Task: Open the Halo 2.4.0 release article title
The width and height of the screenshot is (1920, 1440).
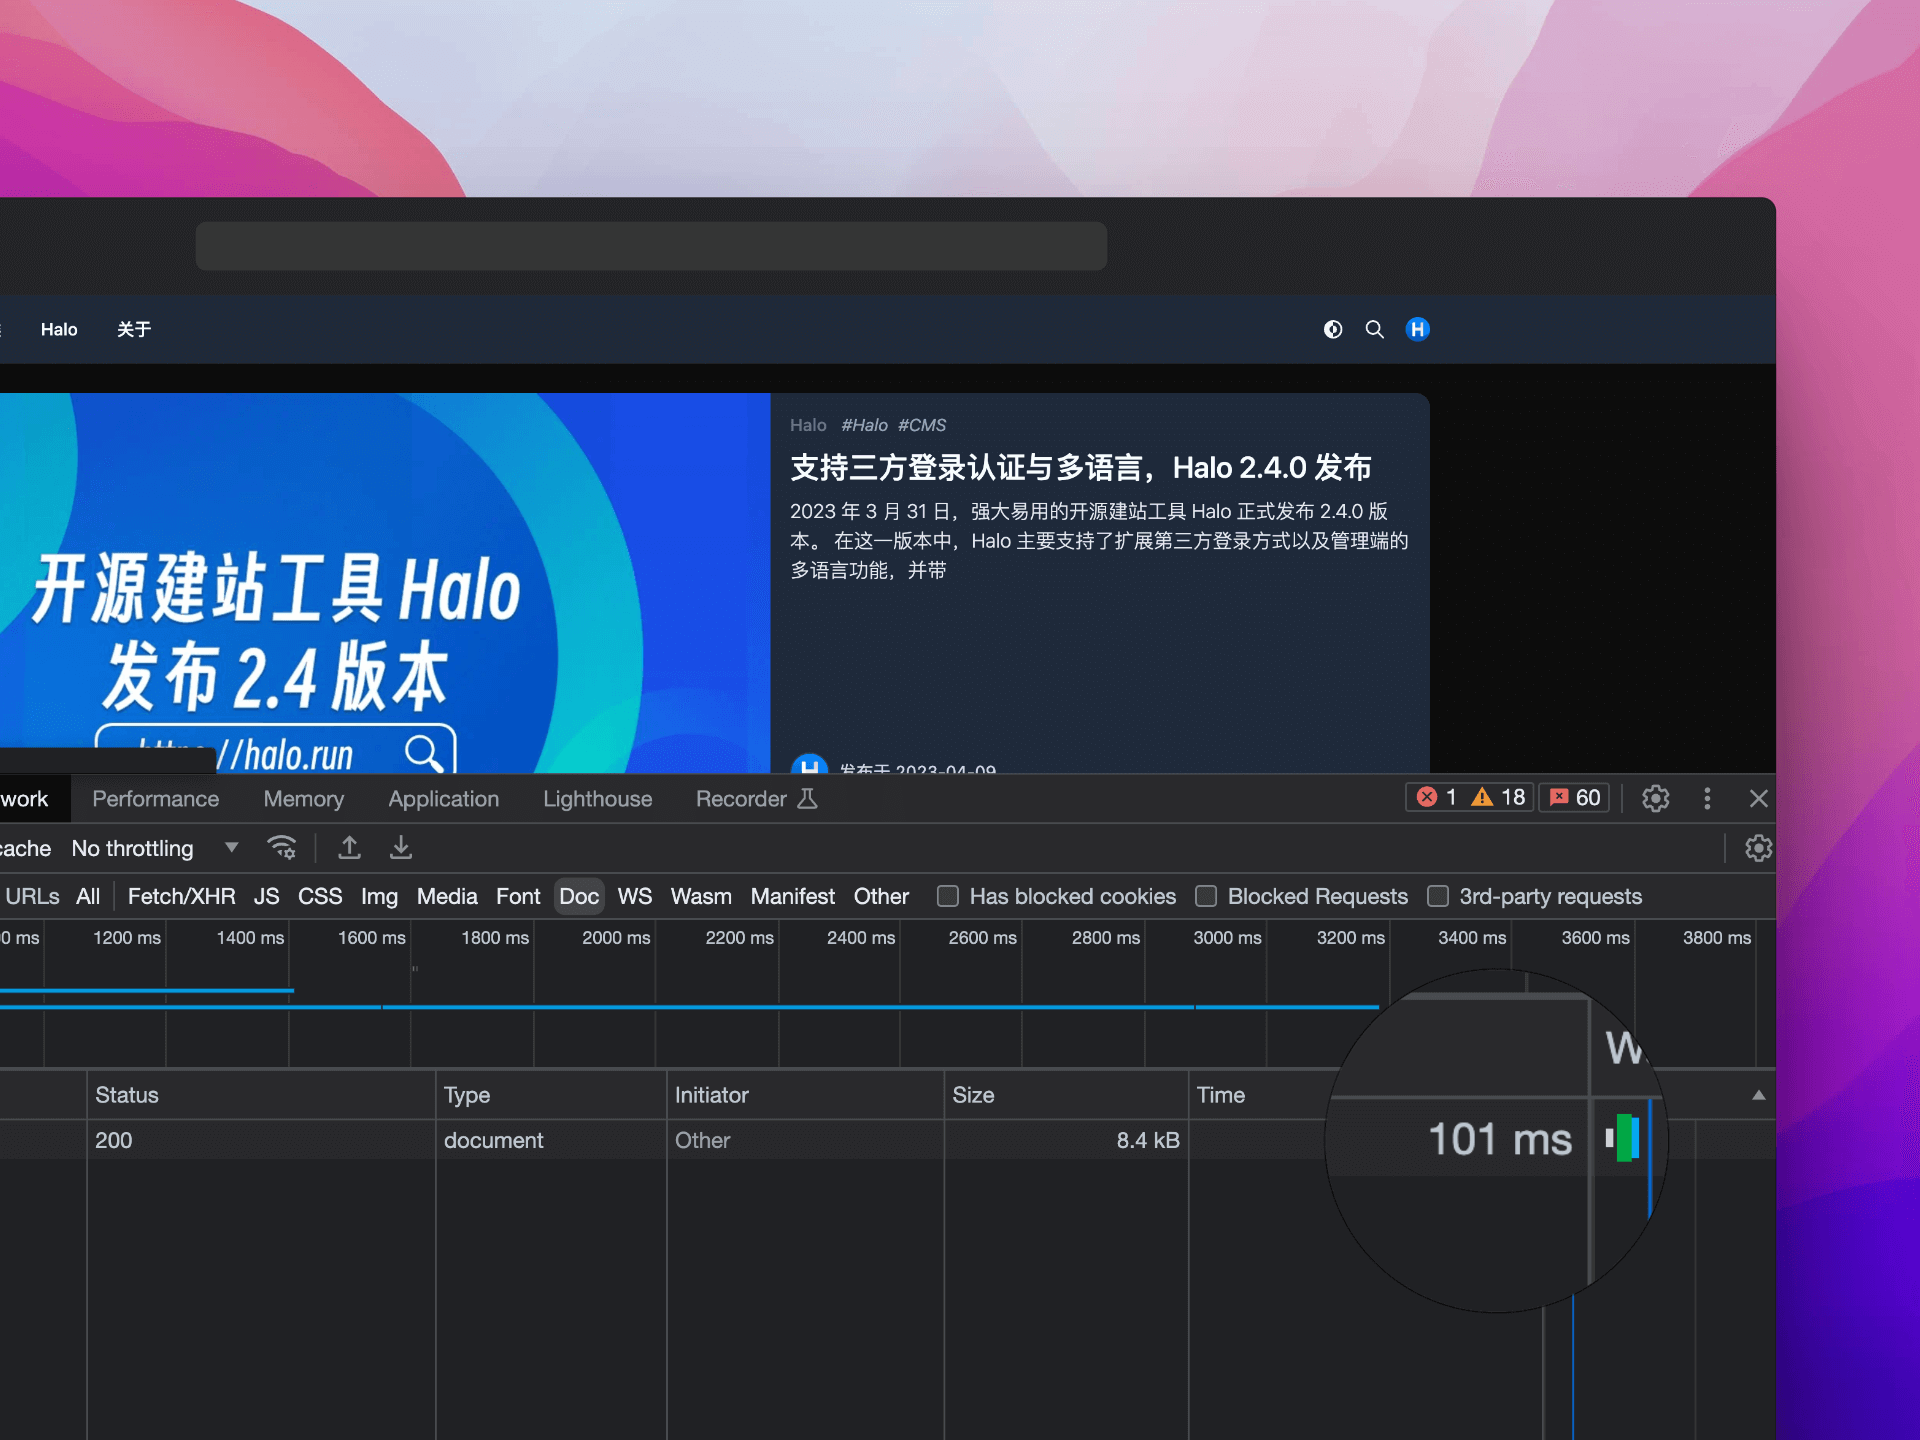Action: click(1080, 468)
